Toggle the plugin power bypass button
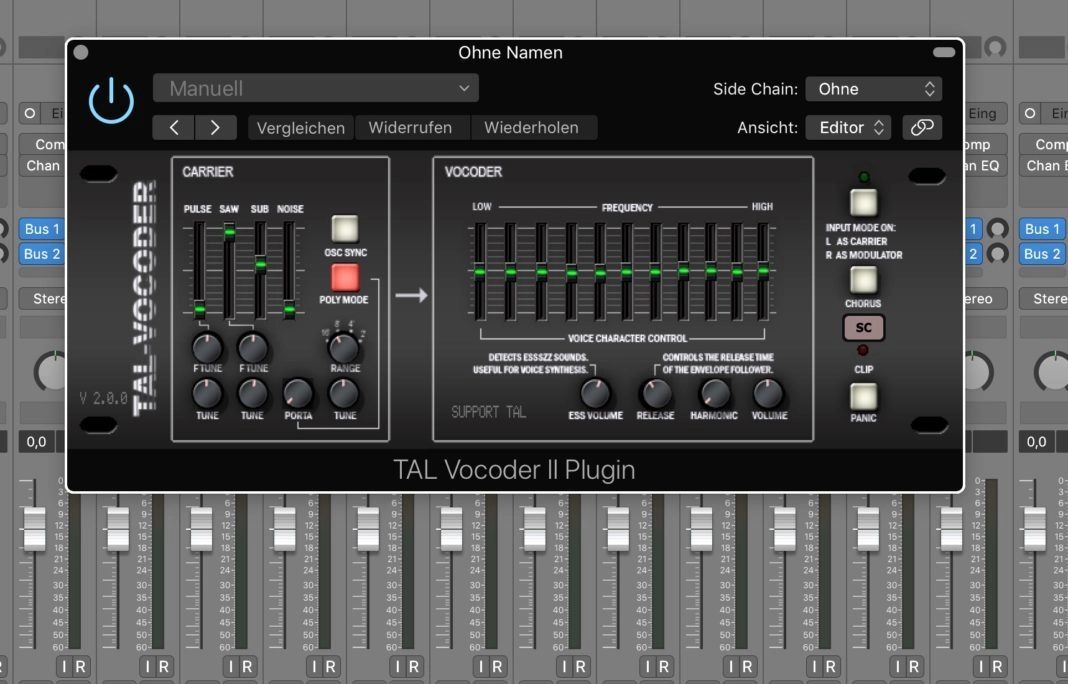 pyautogui.click(x=111, y=101)
